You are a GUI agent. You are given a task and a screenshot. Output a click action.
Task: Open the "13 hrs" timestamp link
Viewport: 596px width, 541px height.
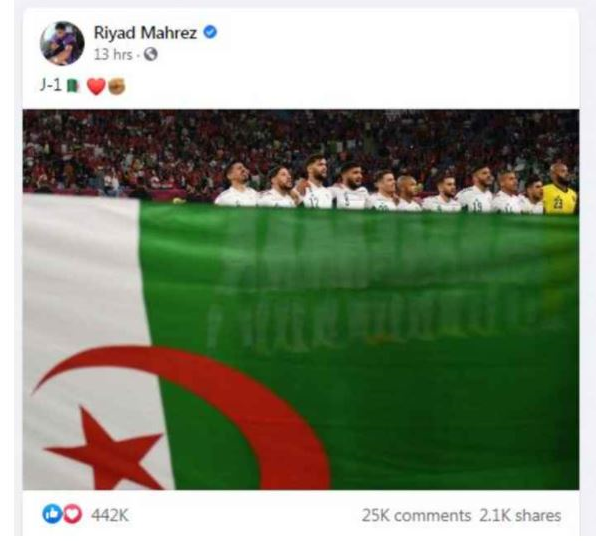pos(113,55)
